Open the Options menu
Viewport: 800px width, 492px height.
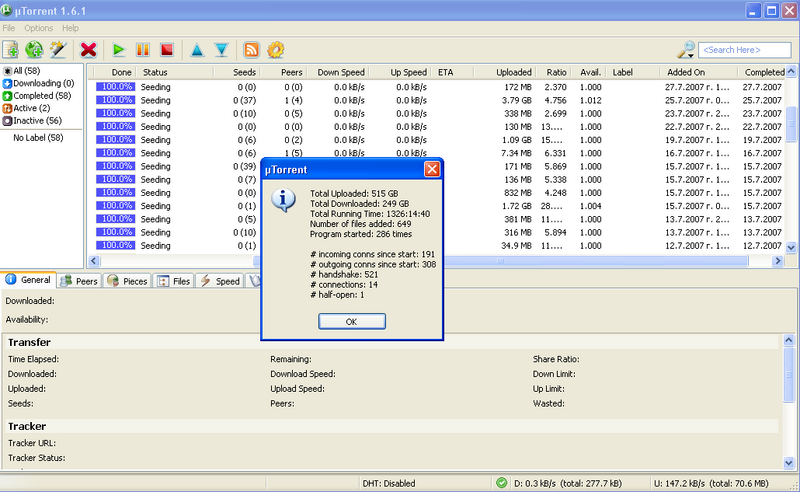38,28
